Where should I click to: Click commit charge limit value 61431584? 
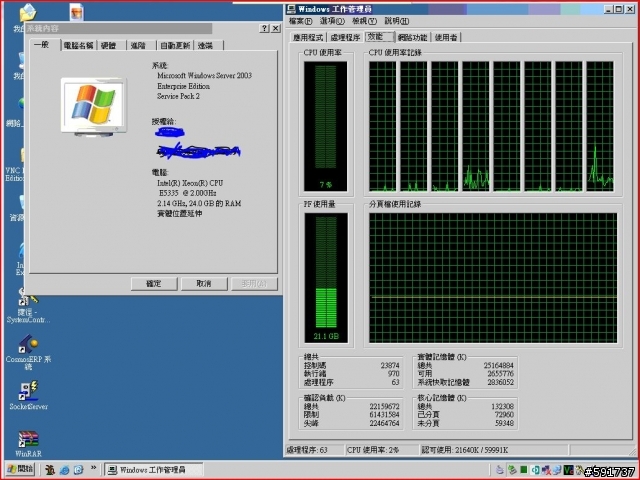coord(384,415)
